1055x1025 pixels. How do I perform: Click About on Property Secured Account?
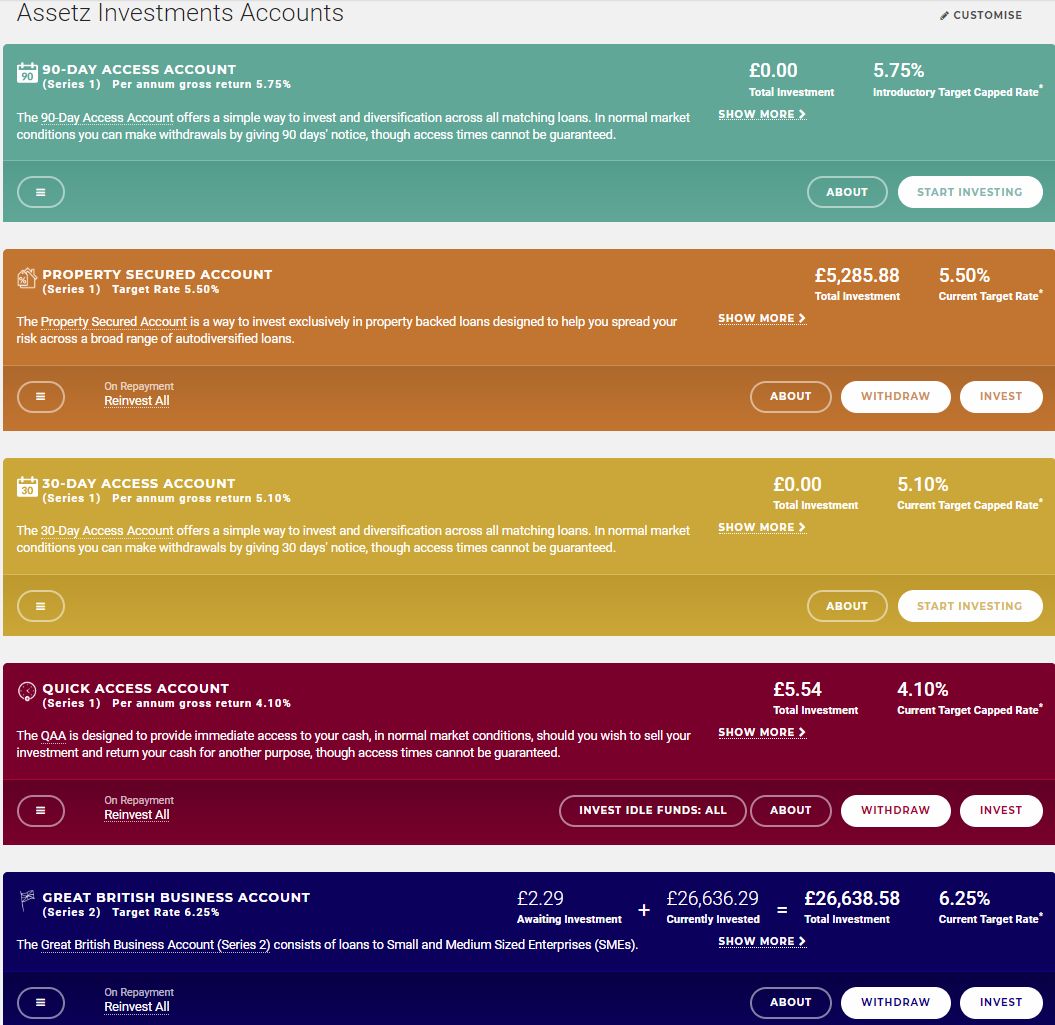(791, 396)
